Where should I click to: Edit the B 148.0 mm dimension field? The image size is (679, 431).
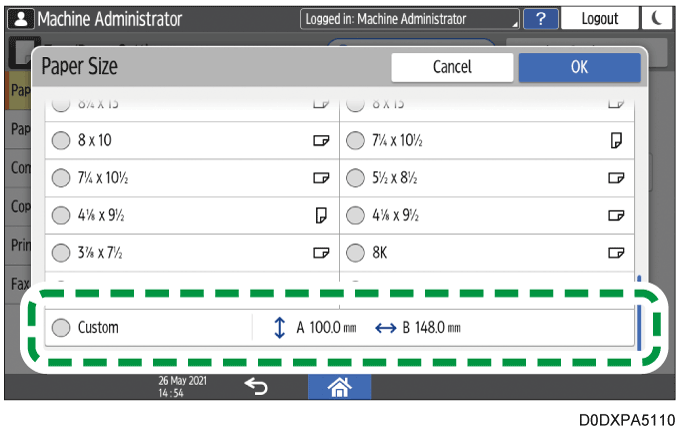pyautogui.click(x=432, y=327)
